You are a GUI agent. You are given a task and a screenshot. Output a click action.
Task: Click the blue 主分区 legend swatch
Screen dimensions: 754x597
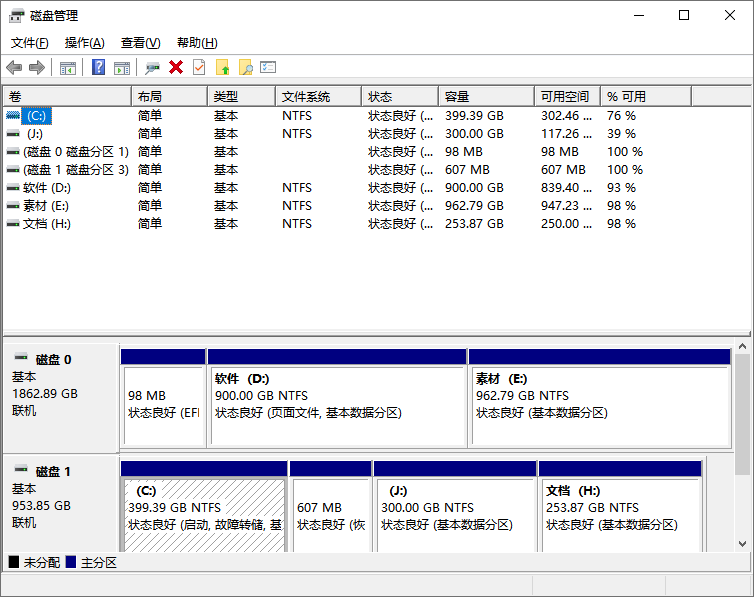(71, 562)
